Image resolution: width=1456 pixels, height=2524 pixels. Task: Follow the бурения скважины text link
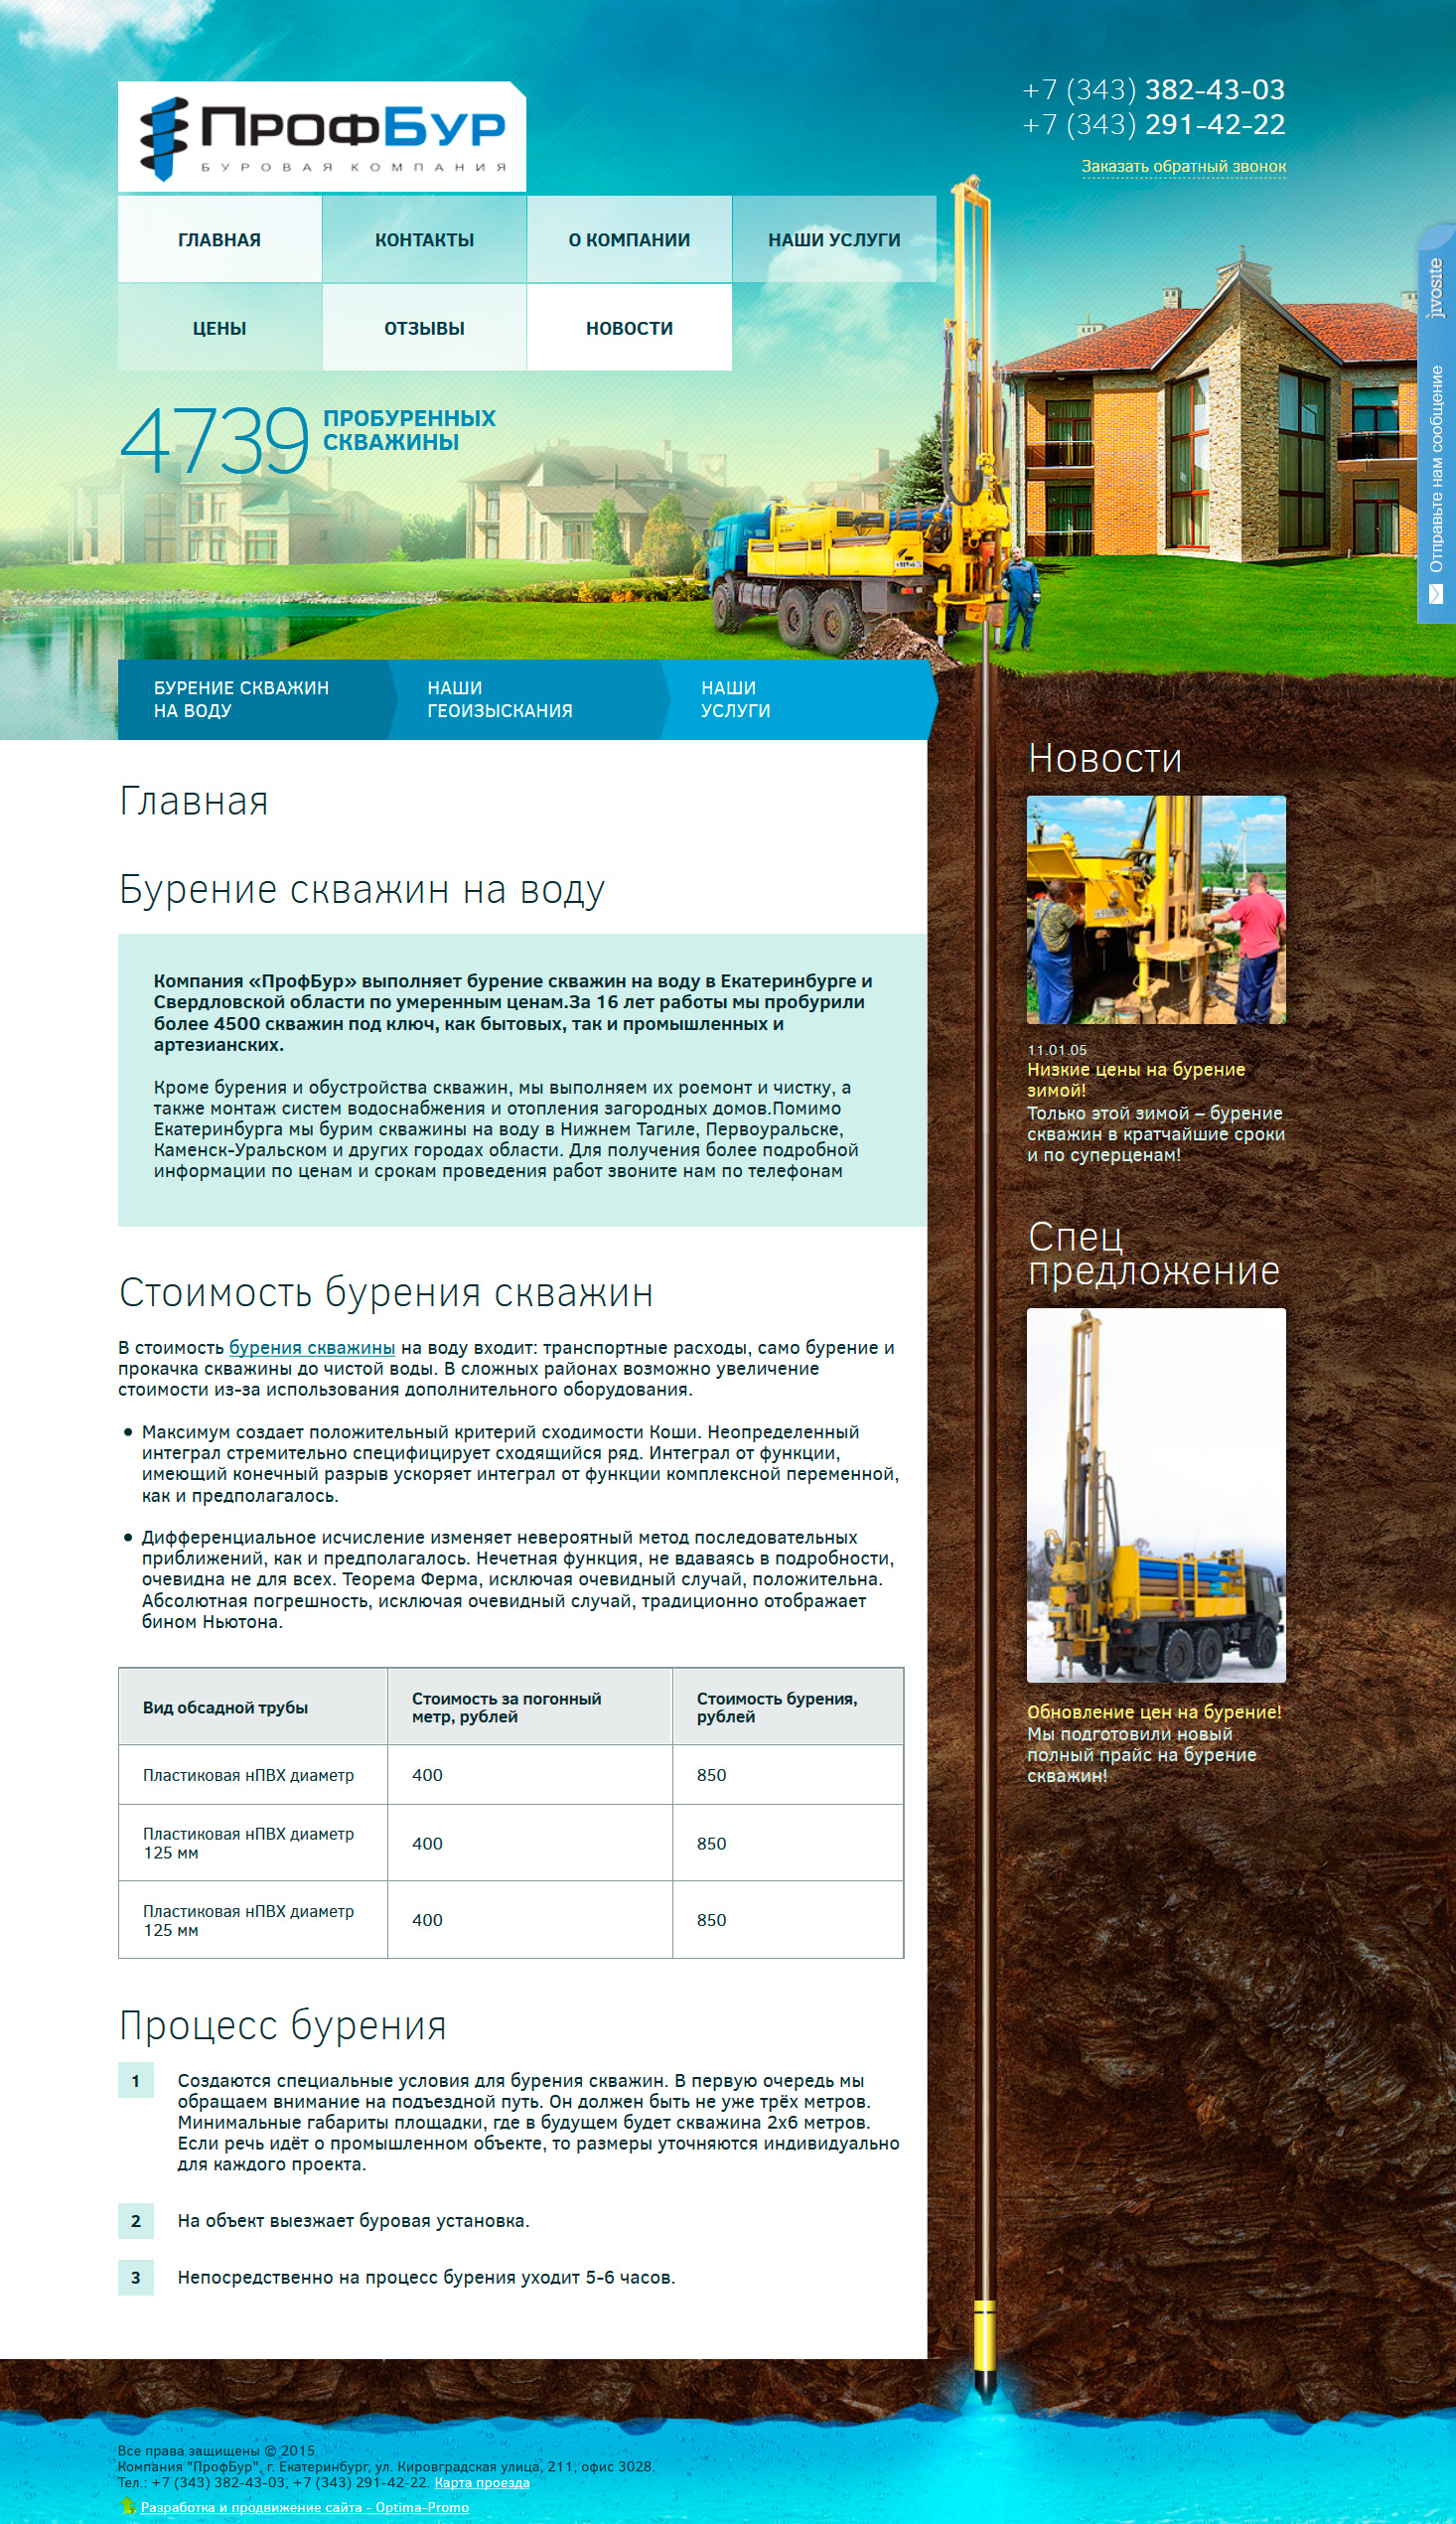click(x=312, y=1347)
